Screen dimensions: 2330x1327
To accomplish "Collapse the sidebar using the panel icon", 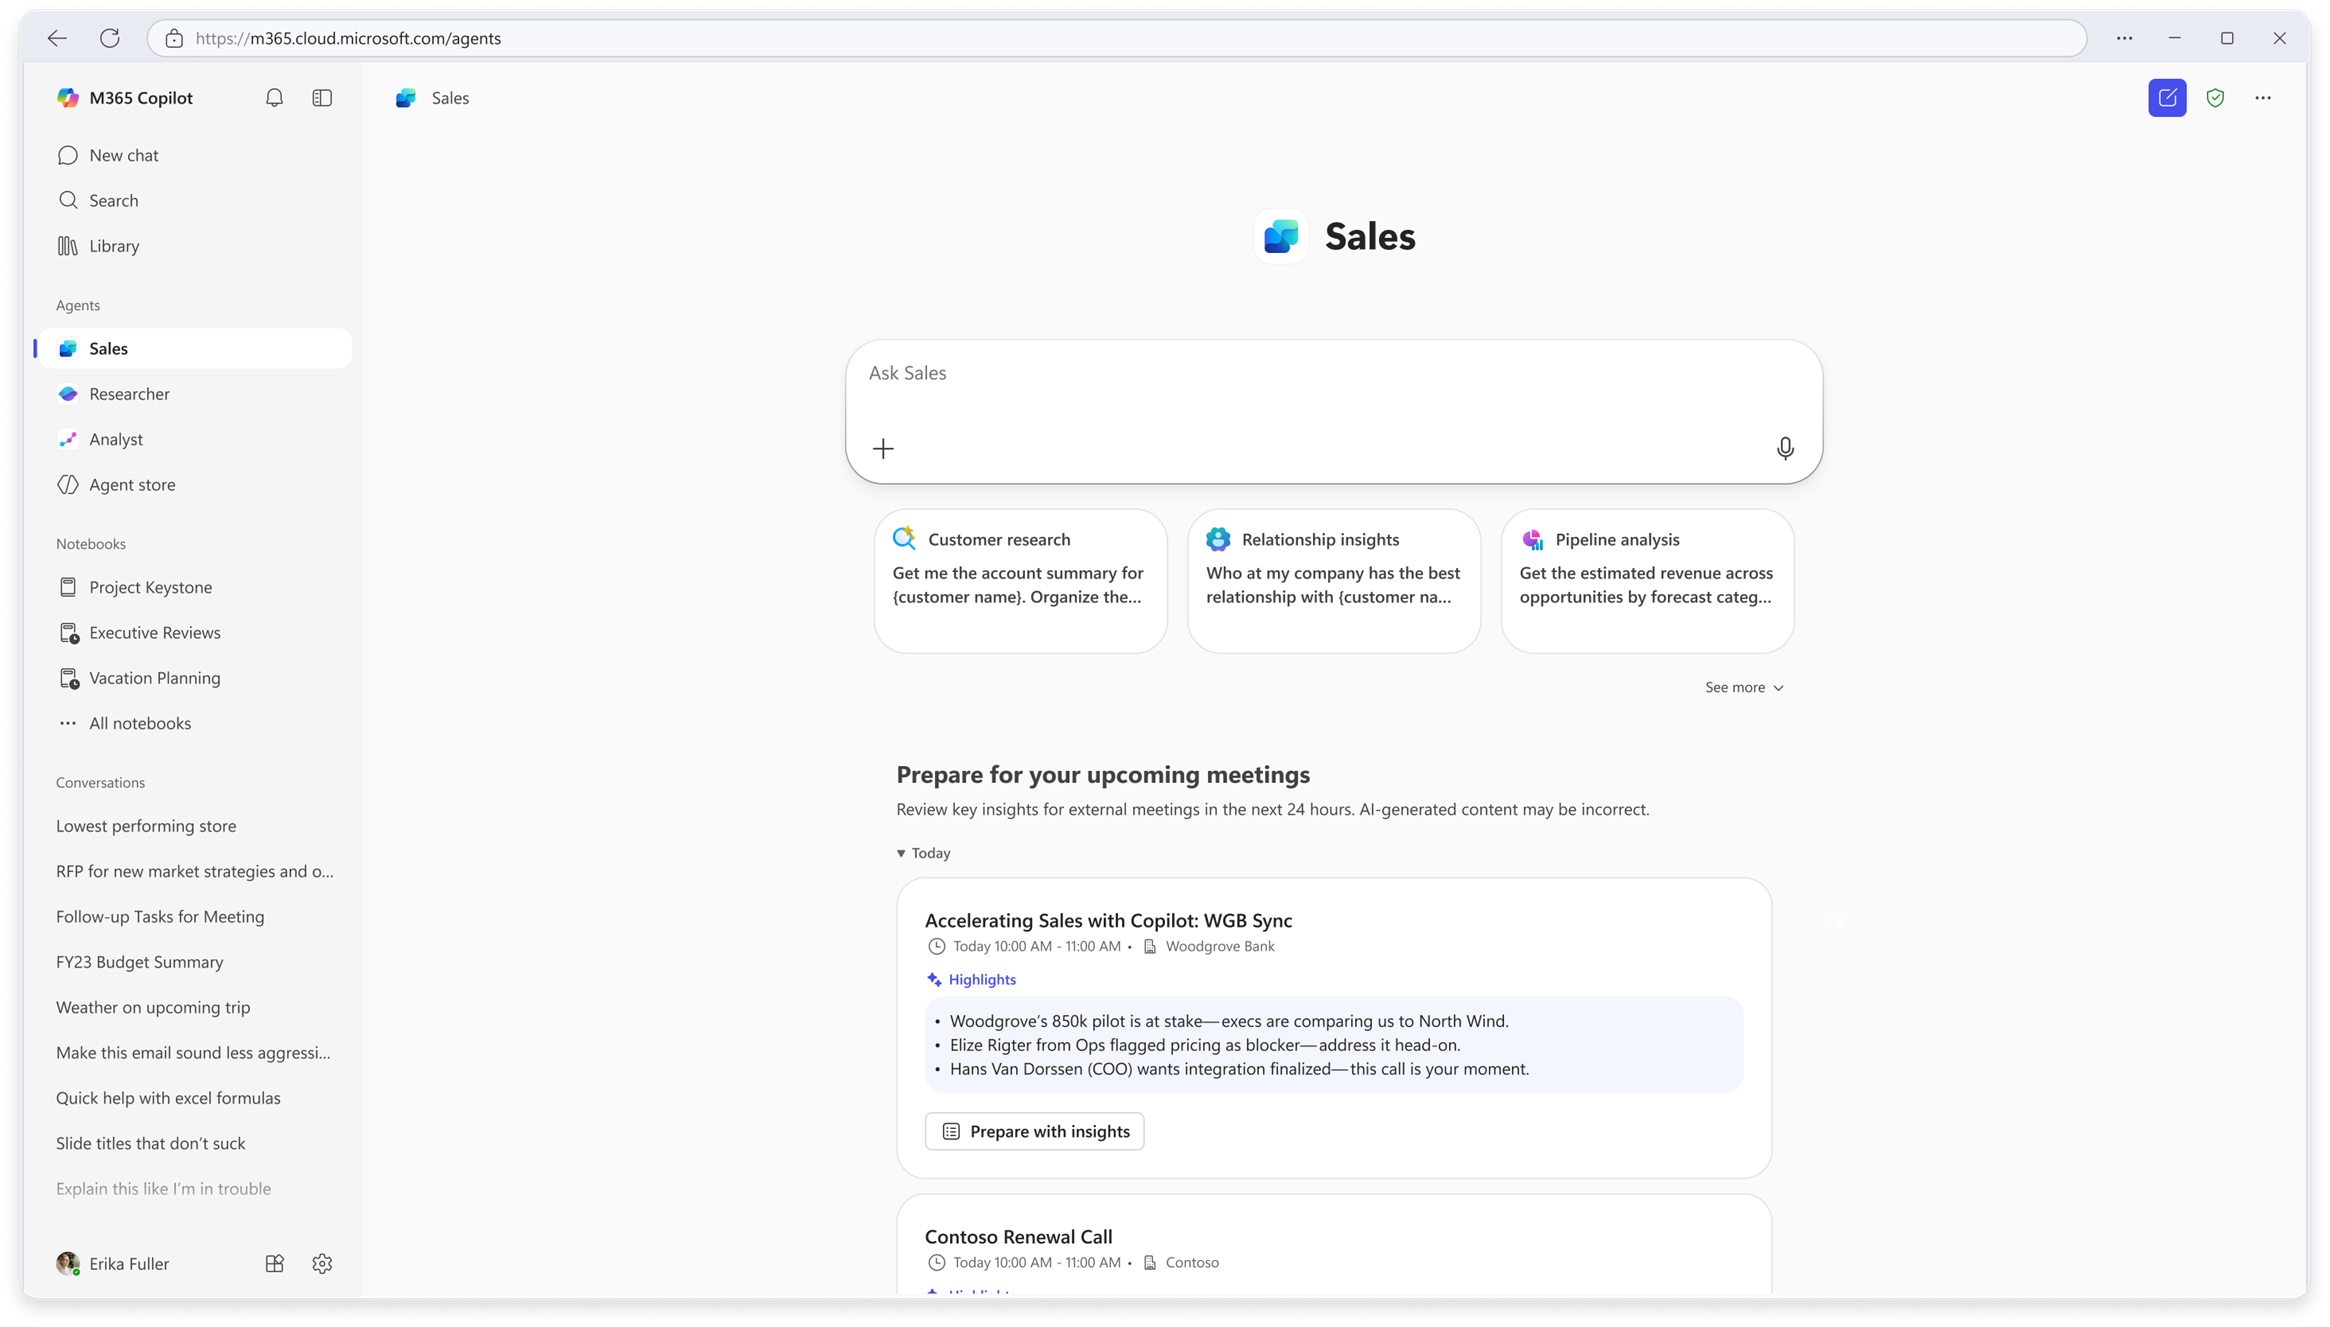I will point(322,97).
